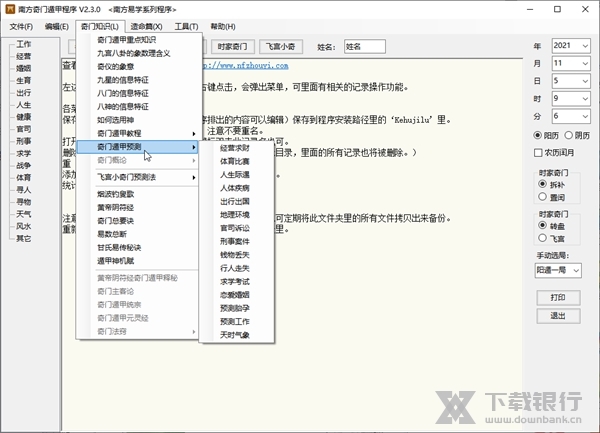Select 工作 in the left tree

click(24, 44)
